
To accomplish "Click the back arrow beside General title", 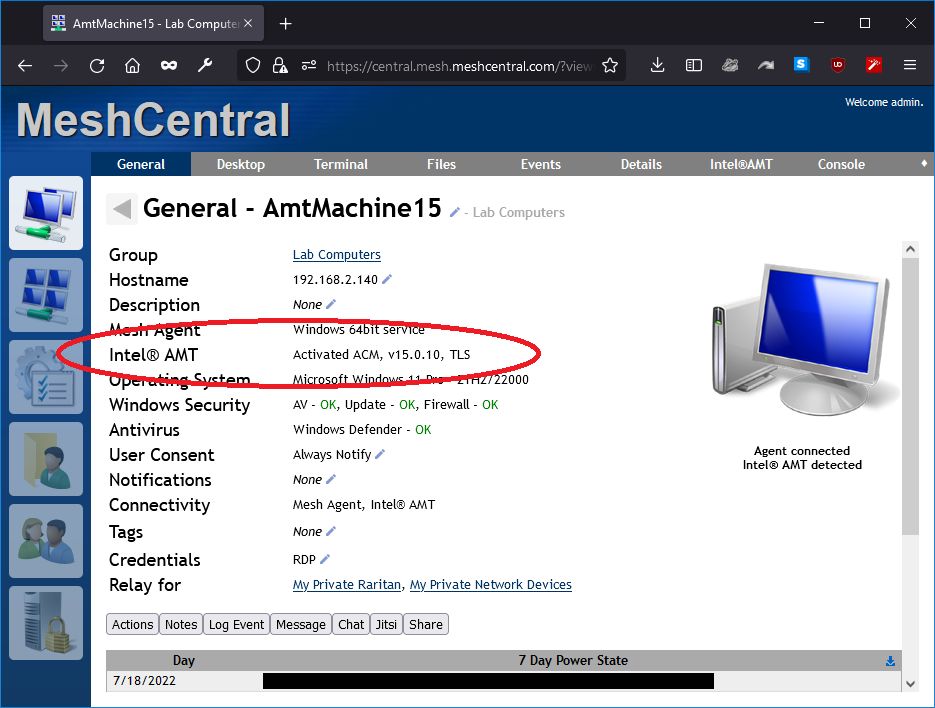I will 122,209.
